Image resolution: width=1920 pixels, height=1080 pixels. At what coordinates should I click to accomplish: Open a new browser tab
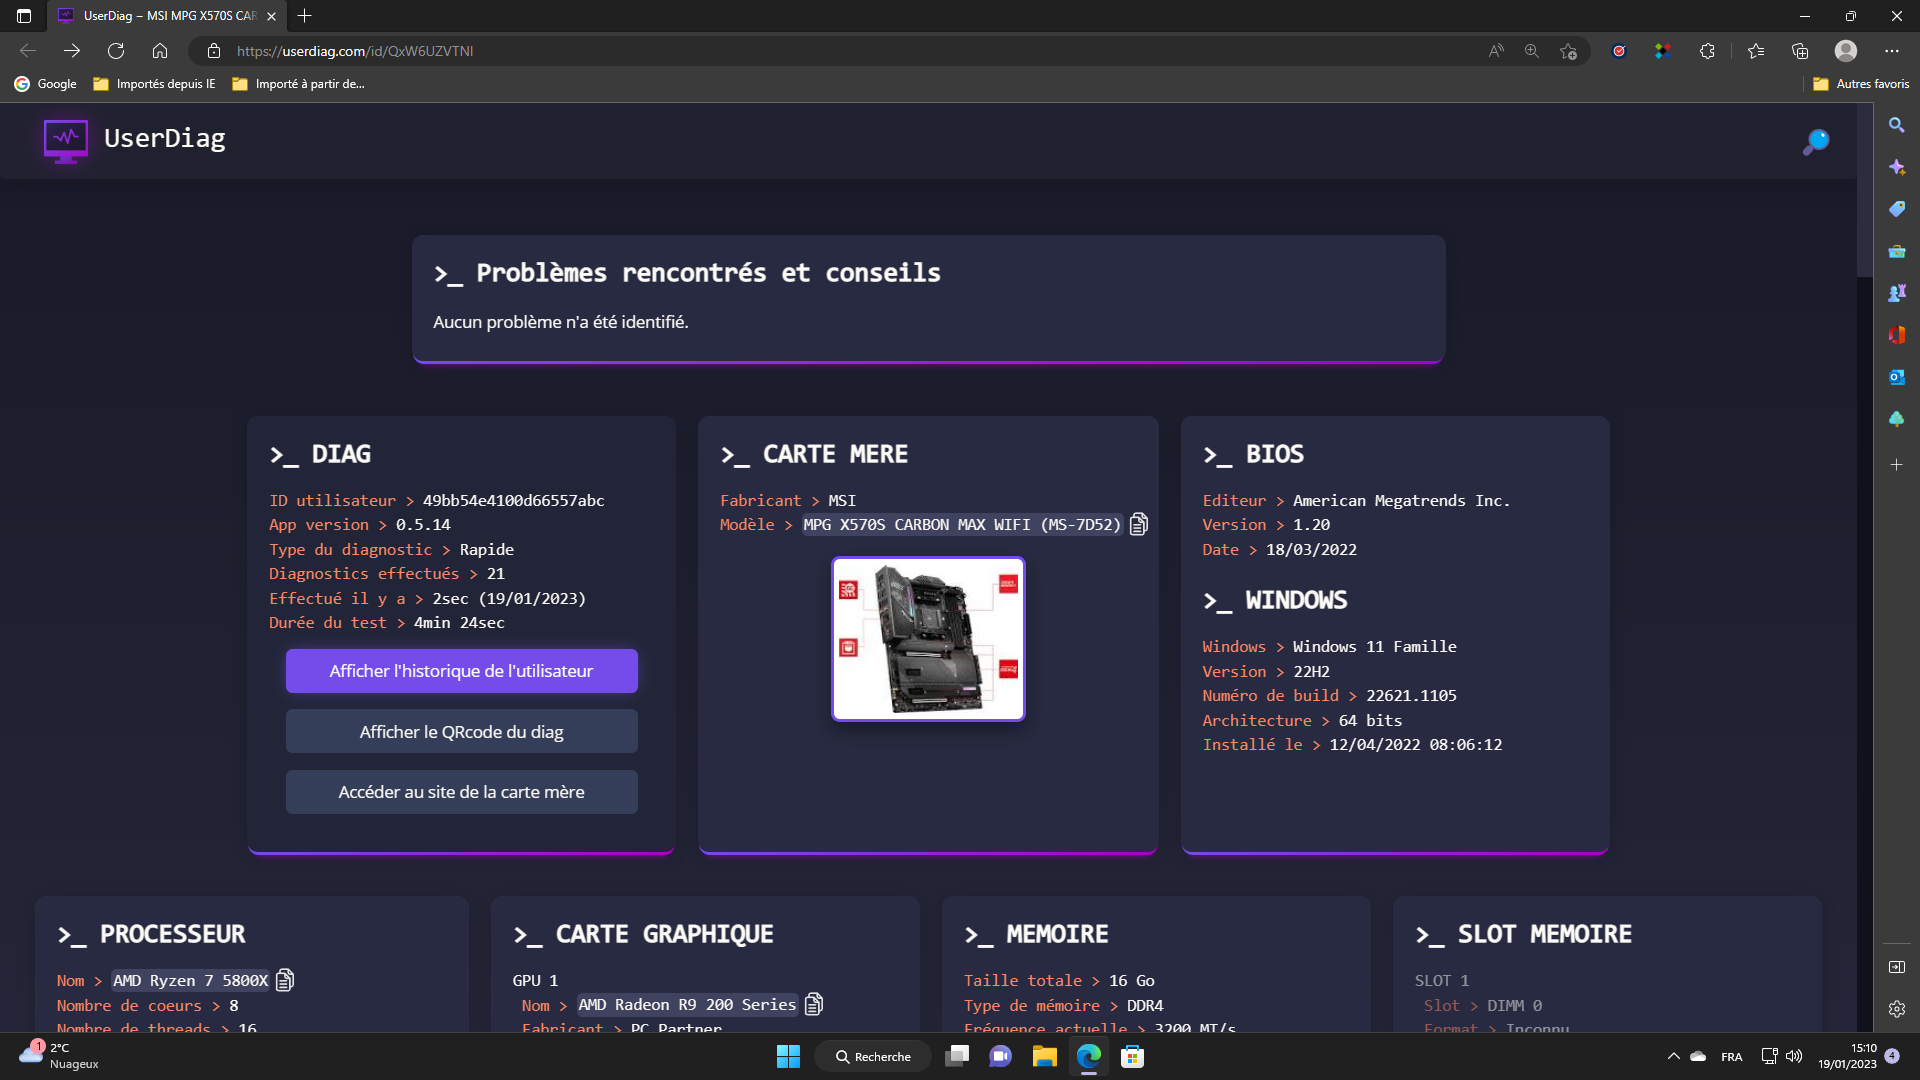pos(305,16)
